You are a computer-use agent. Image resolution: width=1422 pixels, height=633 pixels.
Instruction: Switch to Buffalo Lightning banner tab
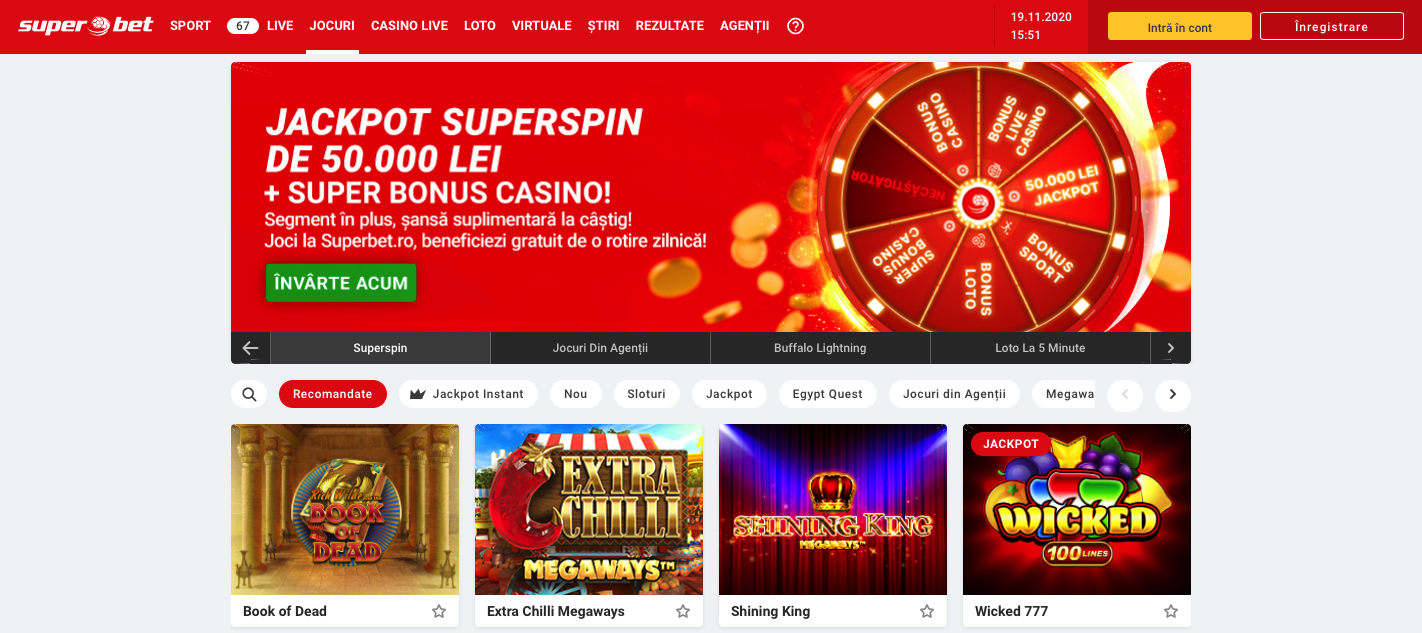[820, 348]
